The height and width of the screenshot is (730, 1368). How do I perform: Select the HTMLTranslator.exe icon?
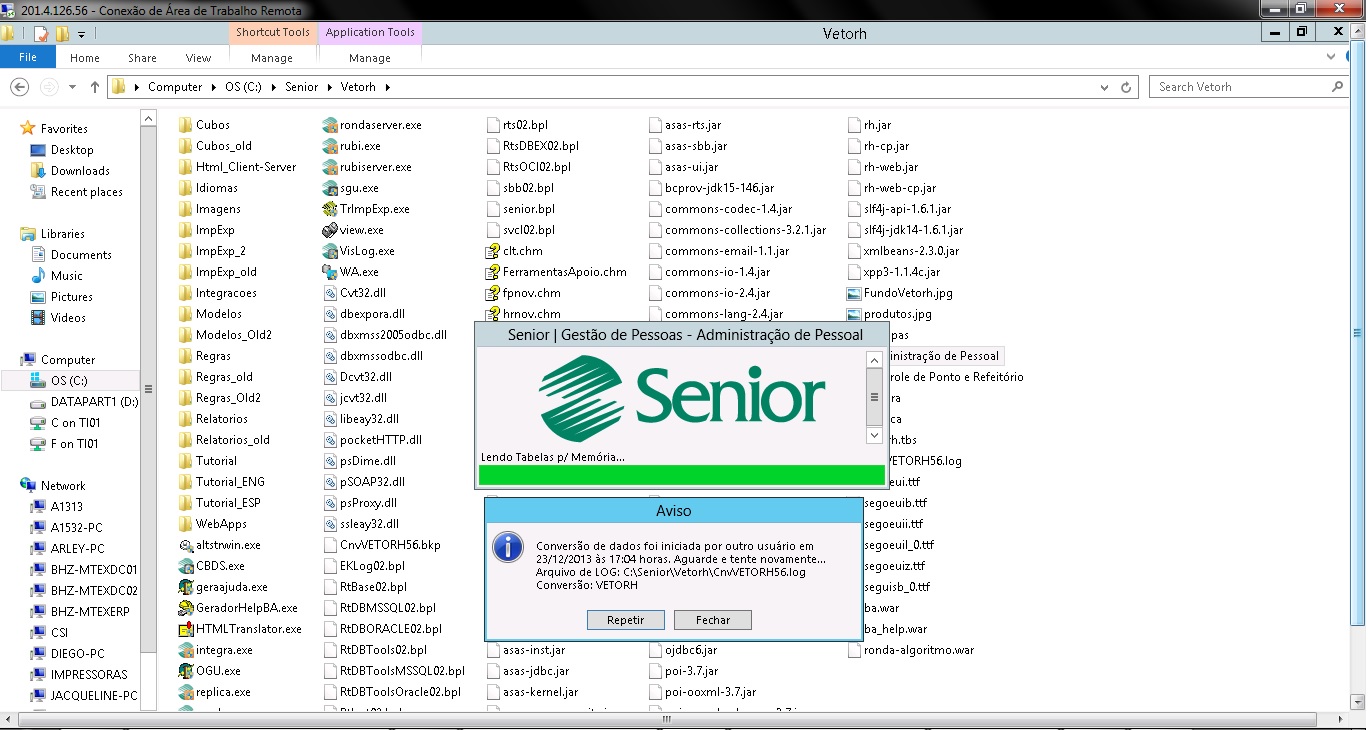(x=186, y=629)
